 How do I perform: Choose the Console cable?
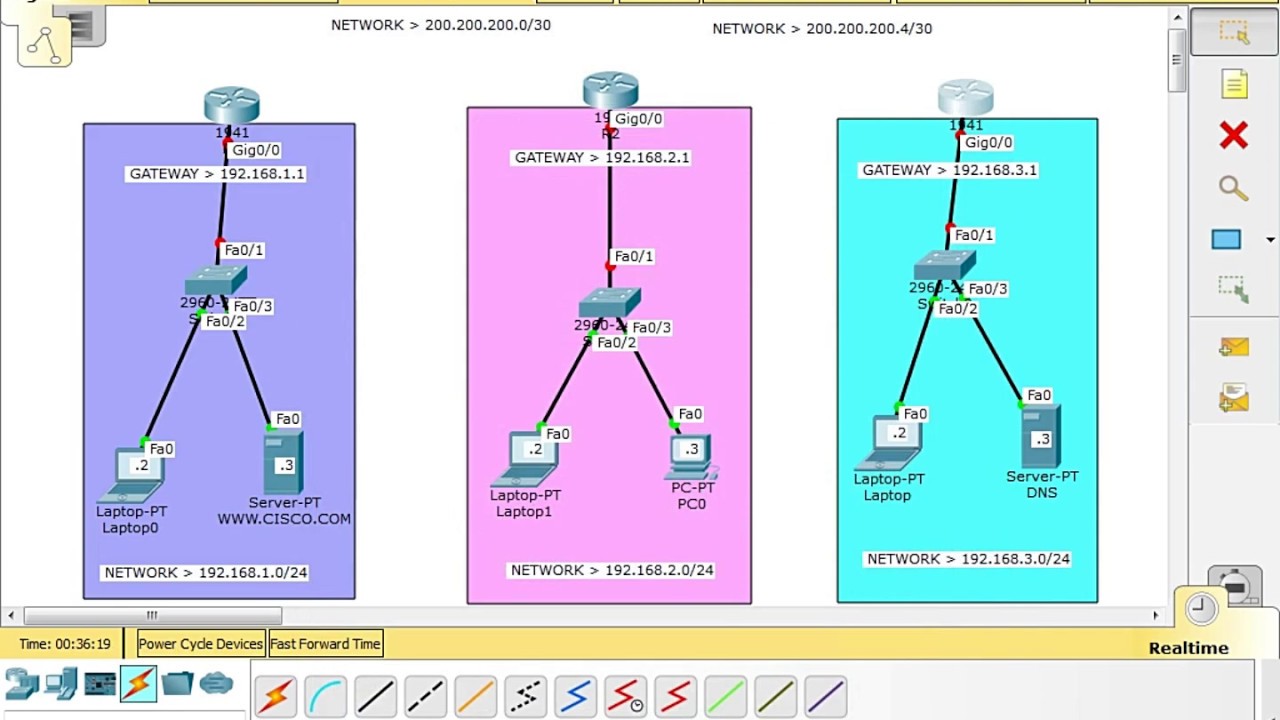pyautogui.click(x=325, y=696)
